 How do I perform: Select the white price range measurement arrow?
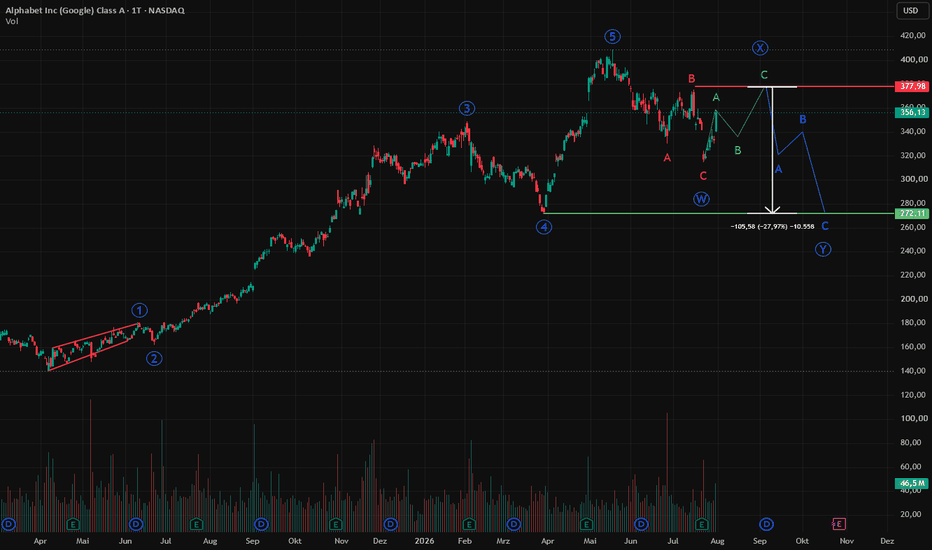(772, 150)
